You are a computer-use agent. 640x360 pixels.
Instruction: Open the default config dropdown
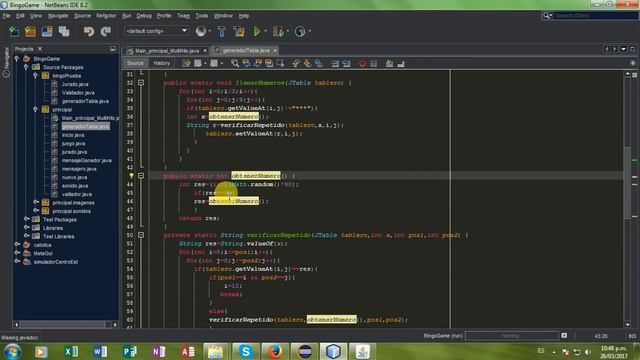[x=156, y=31]
